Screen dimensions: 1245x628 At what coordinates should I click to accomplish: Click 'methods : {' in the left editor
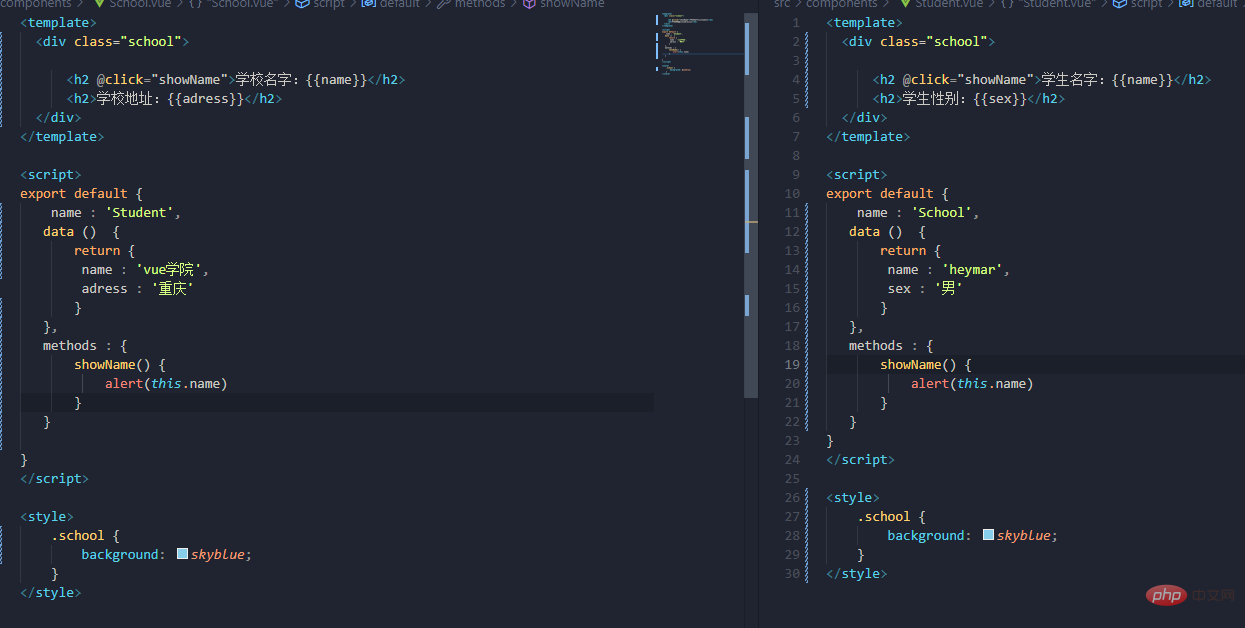85,345
